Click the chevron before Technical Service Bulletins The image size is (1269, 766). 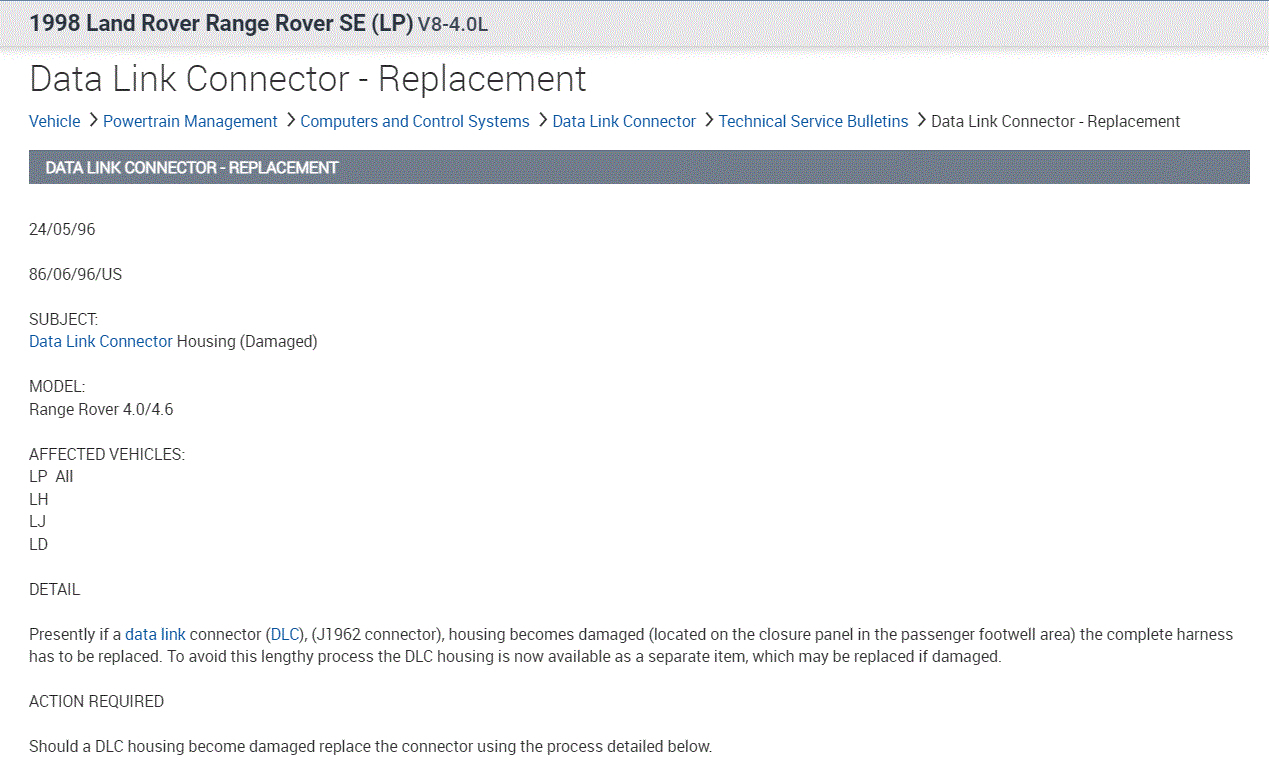pyautogui.click(x=708, y=120)
